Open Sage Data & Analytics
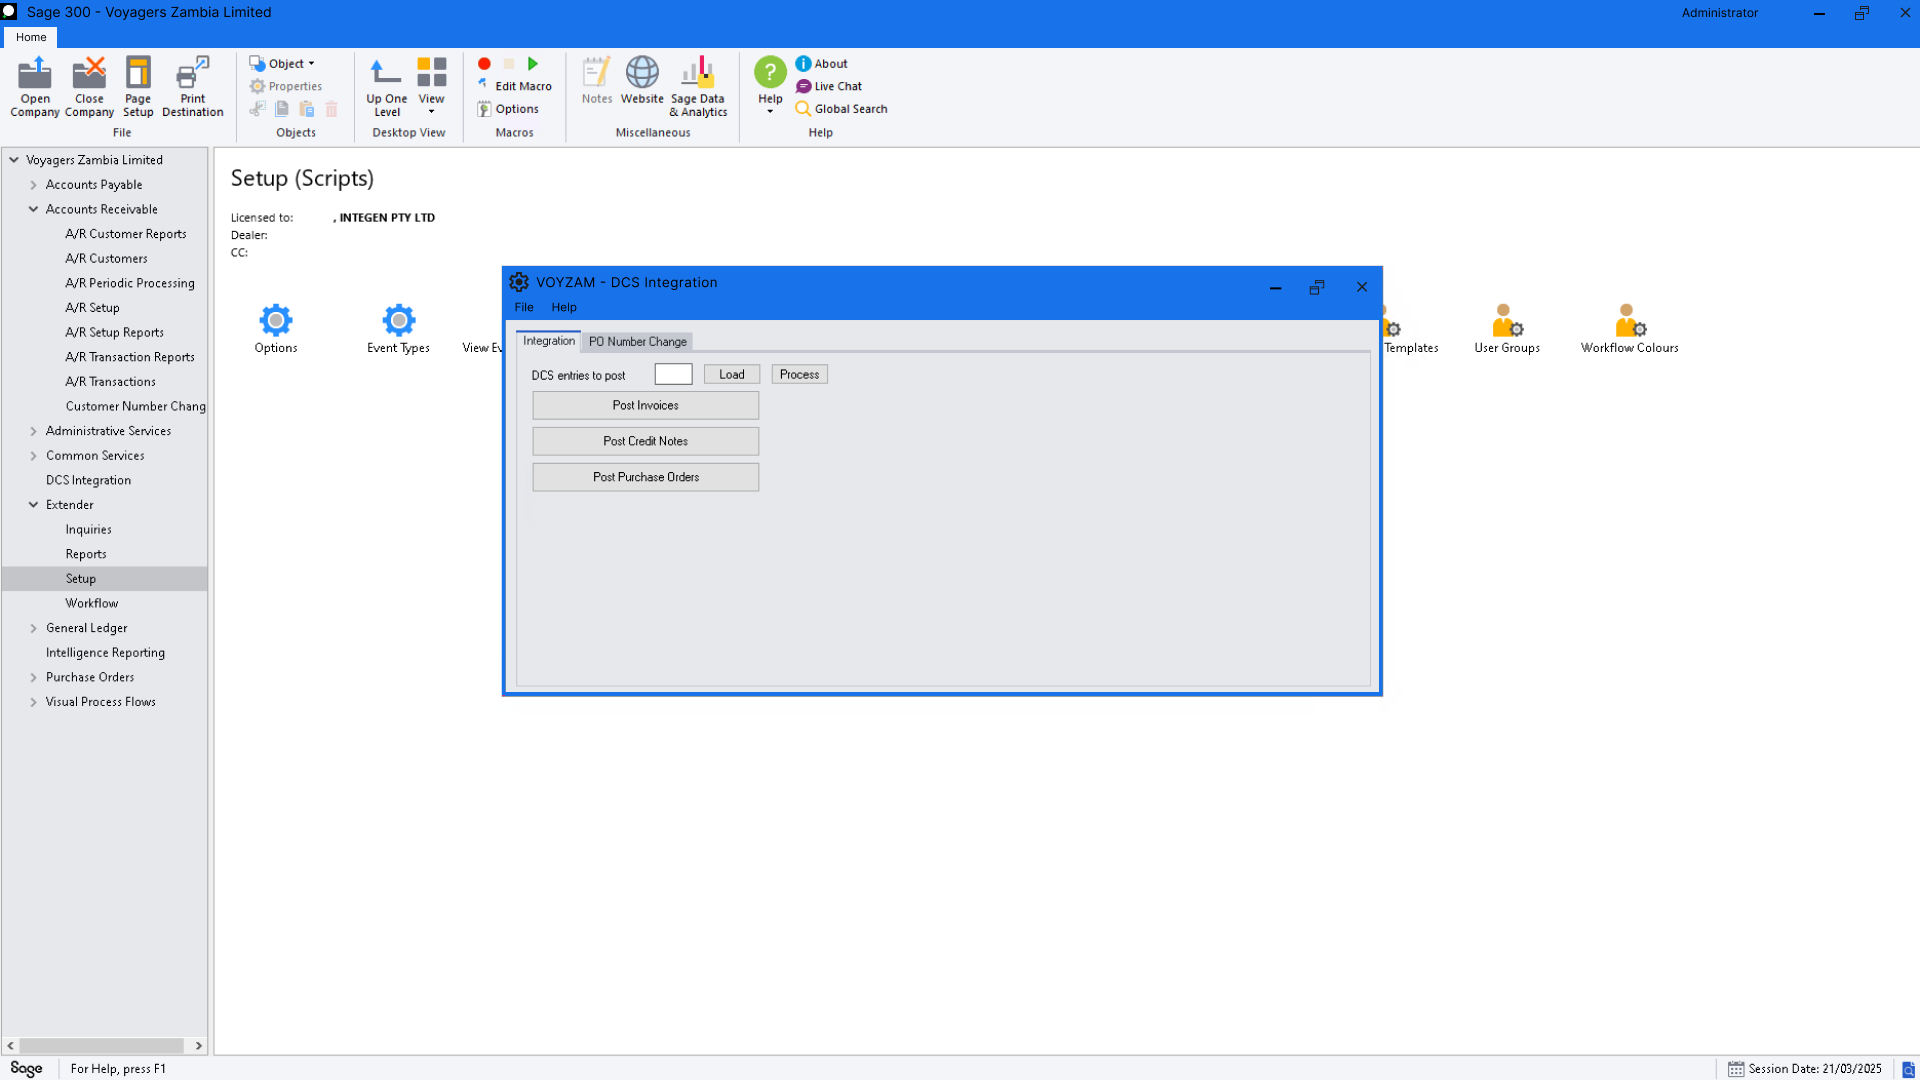 coord(698,86)
